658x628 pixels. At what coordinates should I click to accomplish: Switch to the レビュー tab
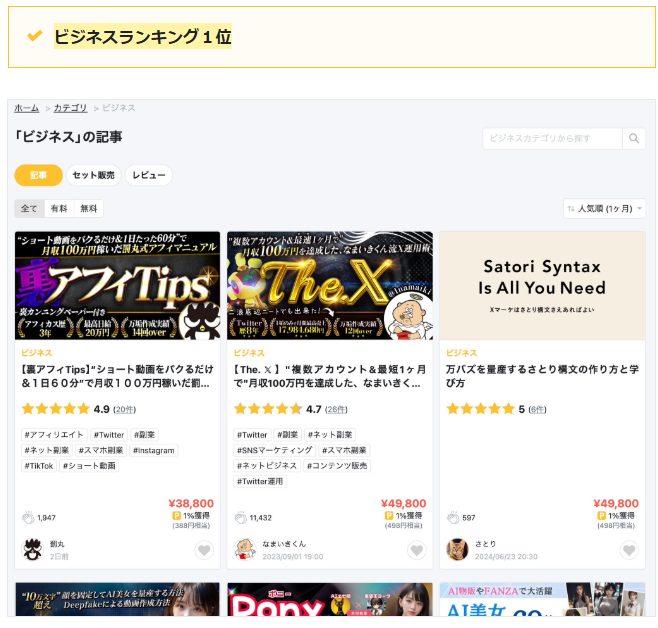(149, 175)
